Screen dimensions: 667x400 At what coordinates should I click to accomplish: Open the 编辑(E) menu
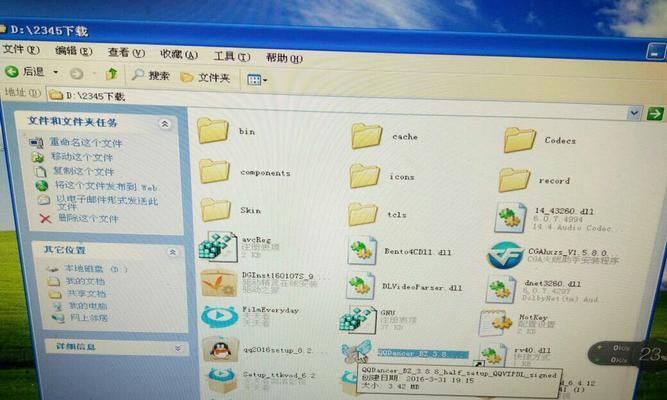point(74,51)
